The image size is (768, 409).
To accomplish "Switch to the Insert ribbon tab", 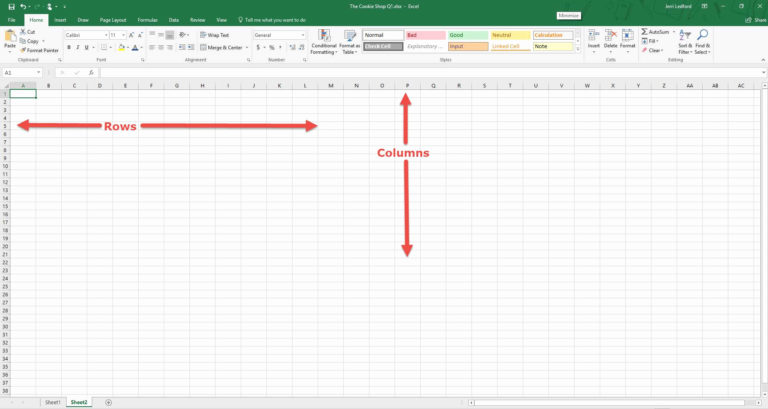I will point(60,20).
